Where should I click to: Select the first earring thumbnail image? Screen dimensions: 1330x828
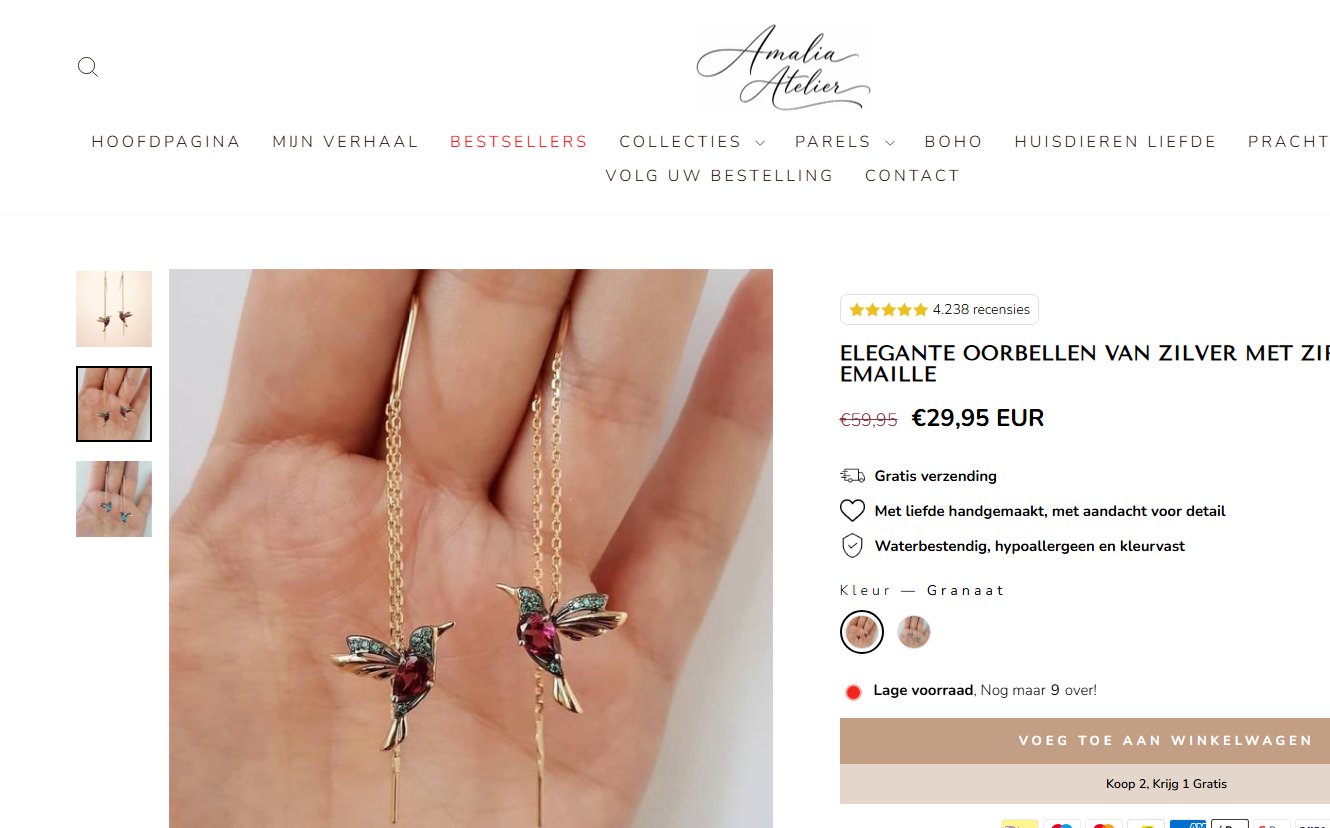tap(114, 309)
